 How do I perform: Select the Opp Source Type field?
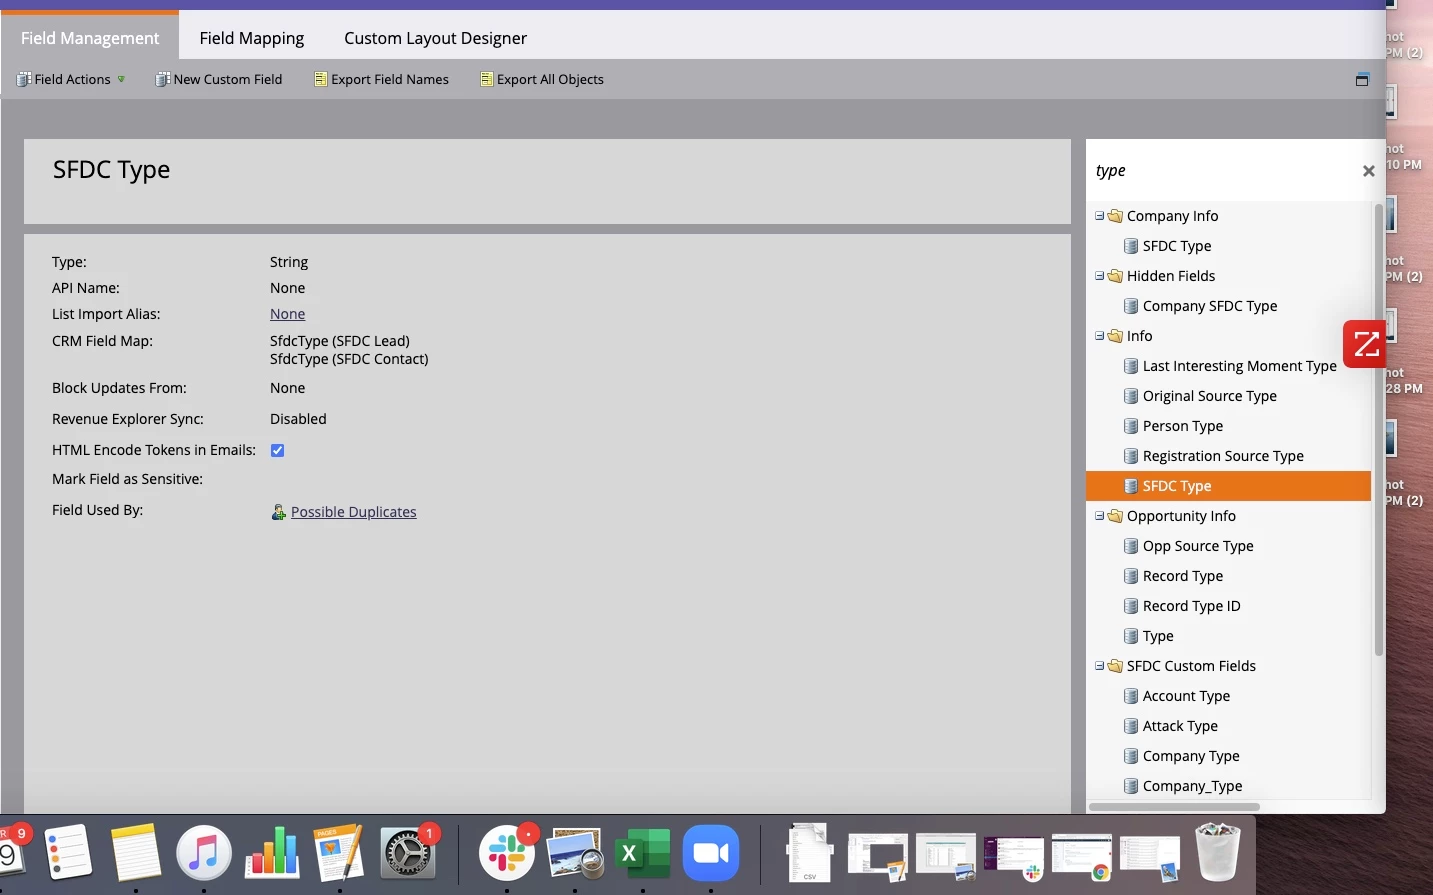pos(1198,546)
